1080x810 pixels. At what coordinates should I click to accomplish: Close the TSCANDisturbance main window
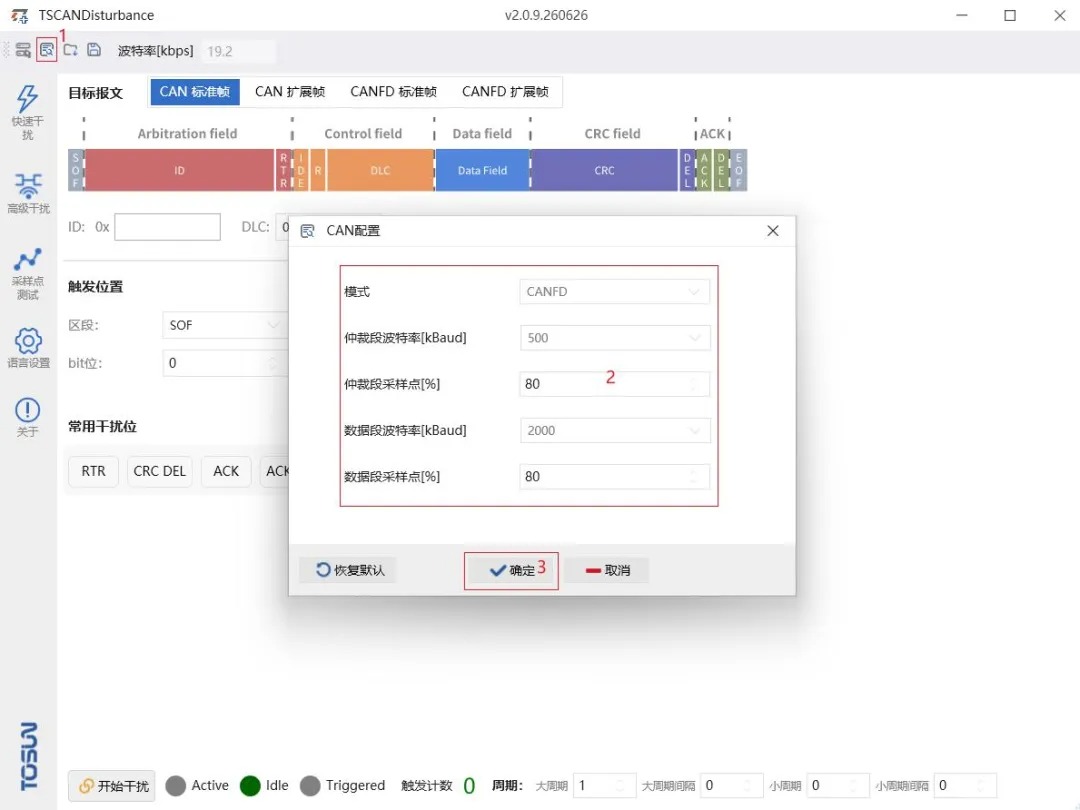click(1059, 15)
